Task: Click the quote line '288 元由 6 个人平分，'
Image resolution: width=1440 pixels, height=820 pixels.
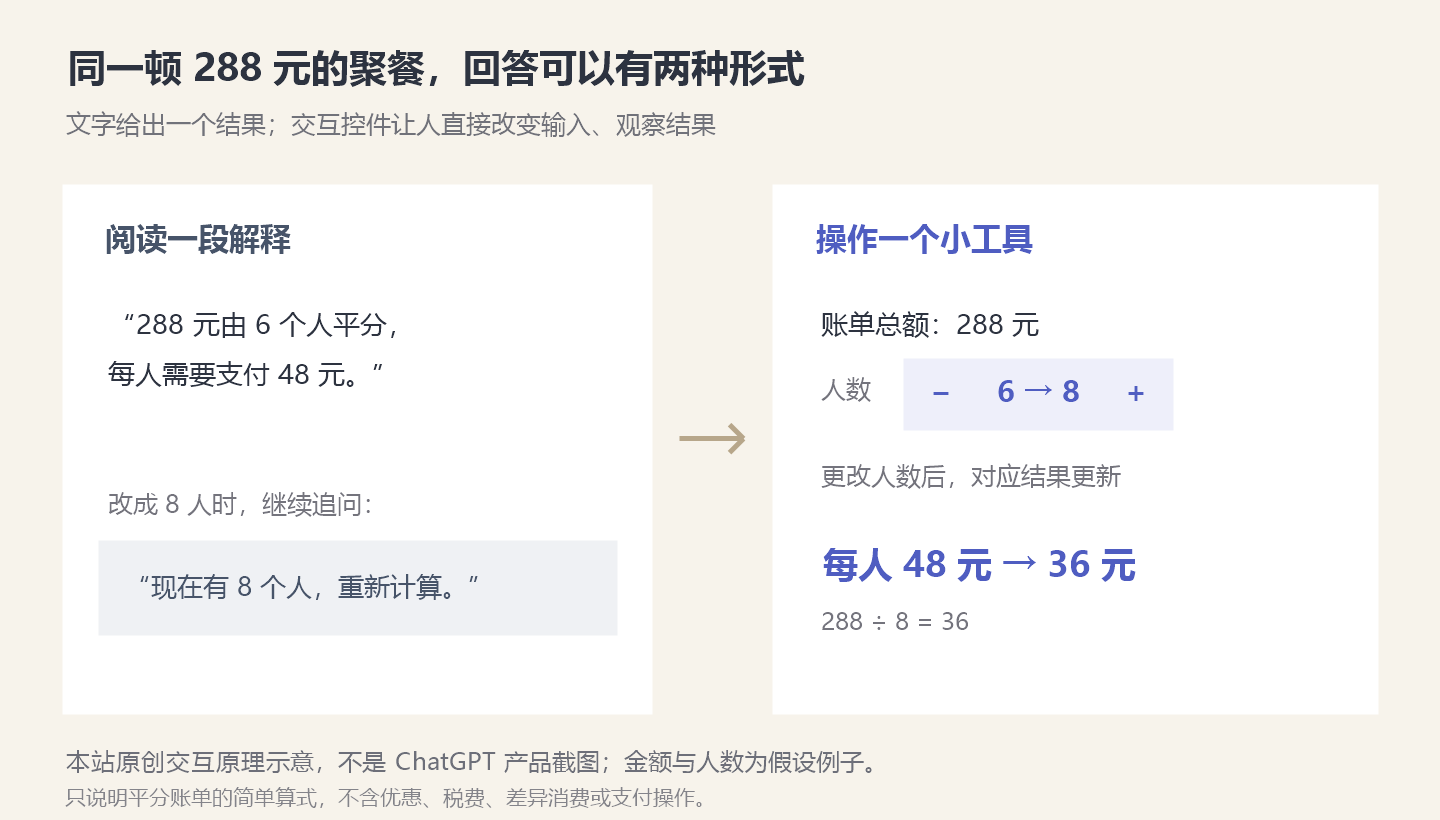Action: [261, 325]
